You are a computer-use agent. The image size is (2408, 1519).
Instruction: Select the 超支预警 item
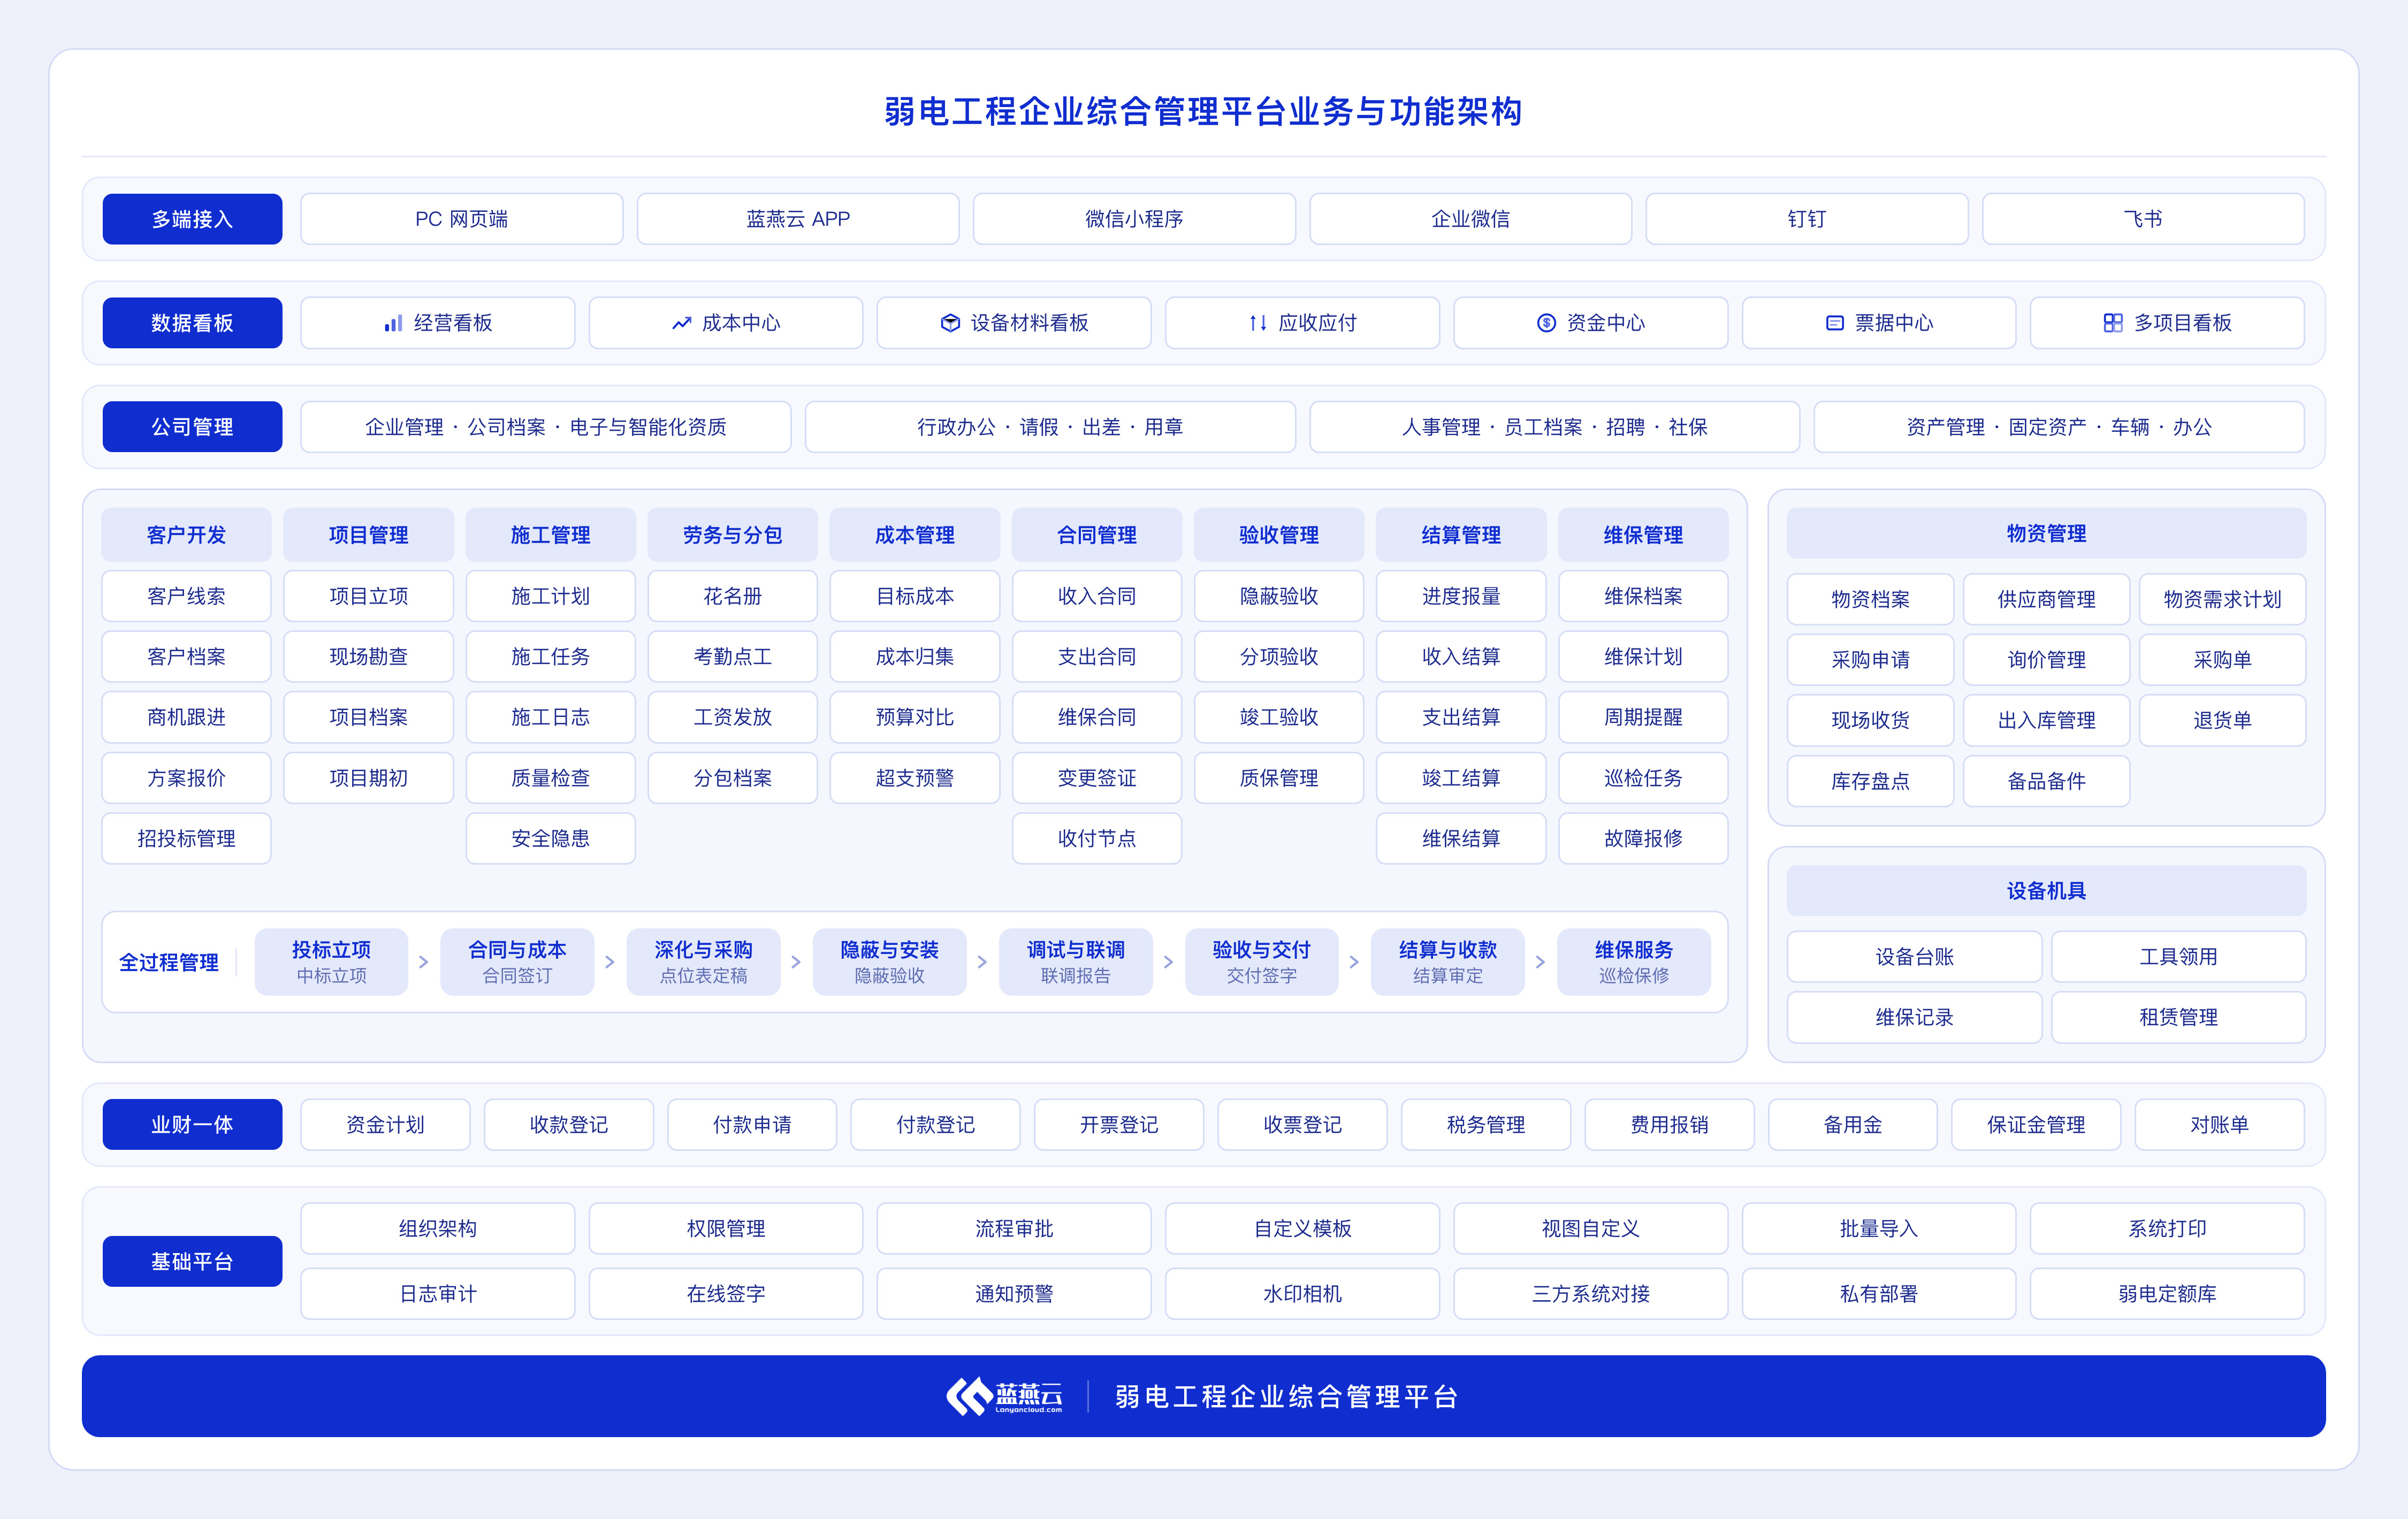click(914, 778)
